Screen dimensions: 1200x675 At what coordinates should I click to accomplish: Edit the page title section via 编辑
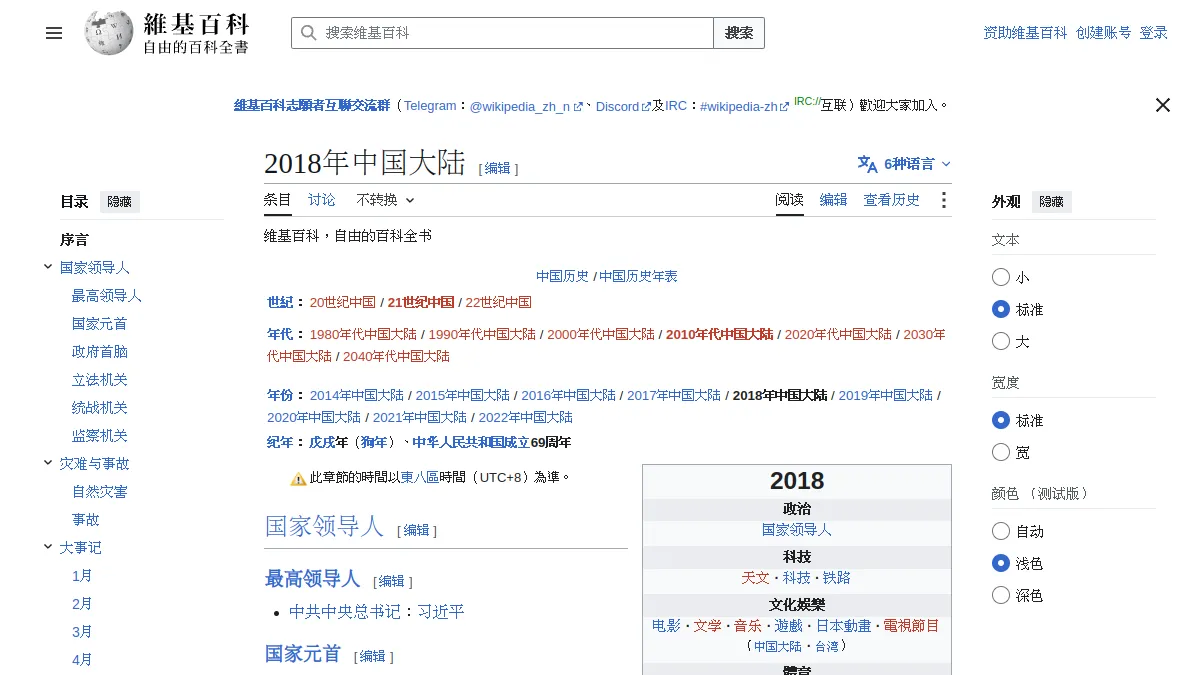(498, 168)
